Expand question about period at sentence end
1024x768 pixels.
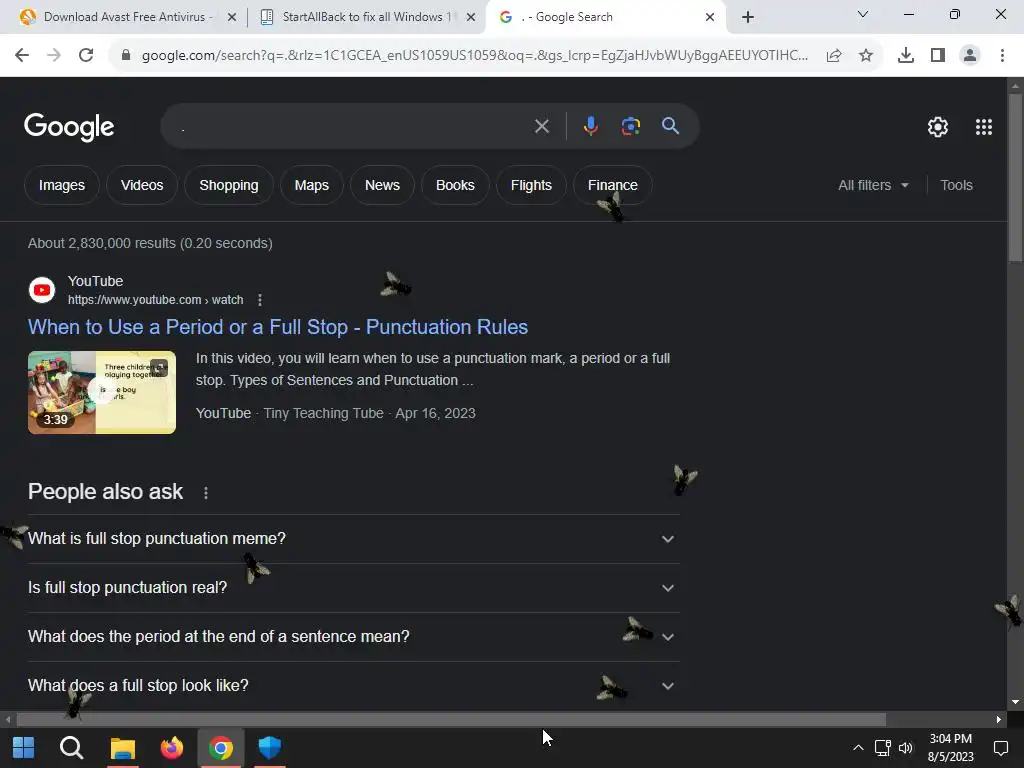[x=353, y=637]
